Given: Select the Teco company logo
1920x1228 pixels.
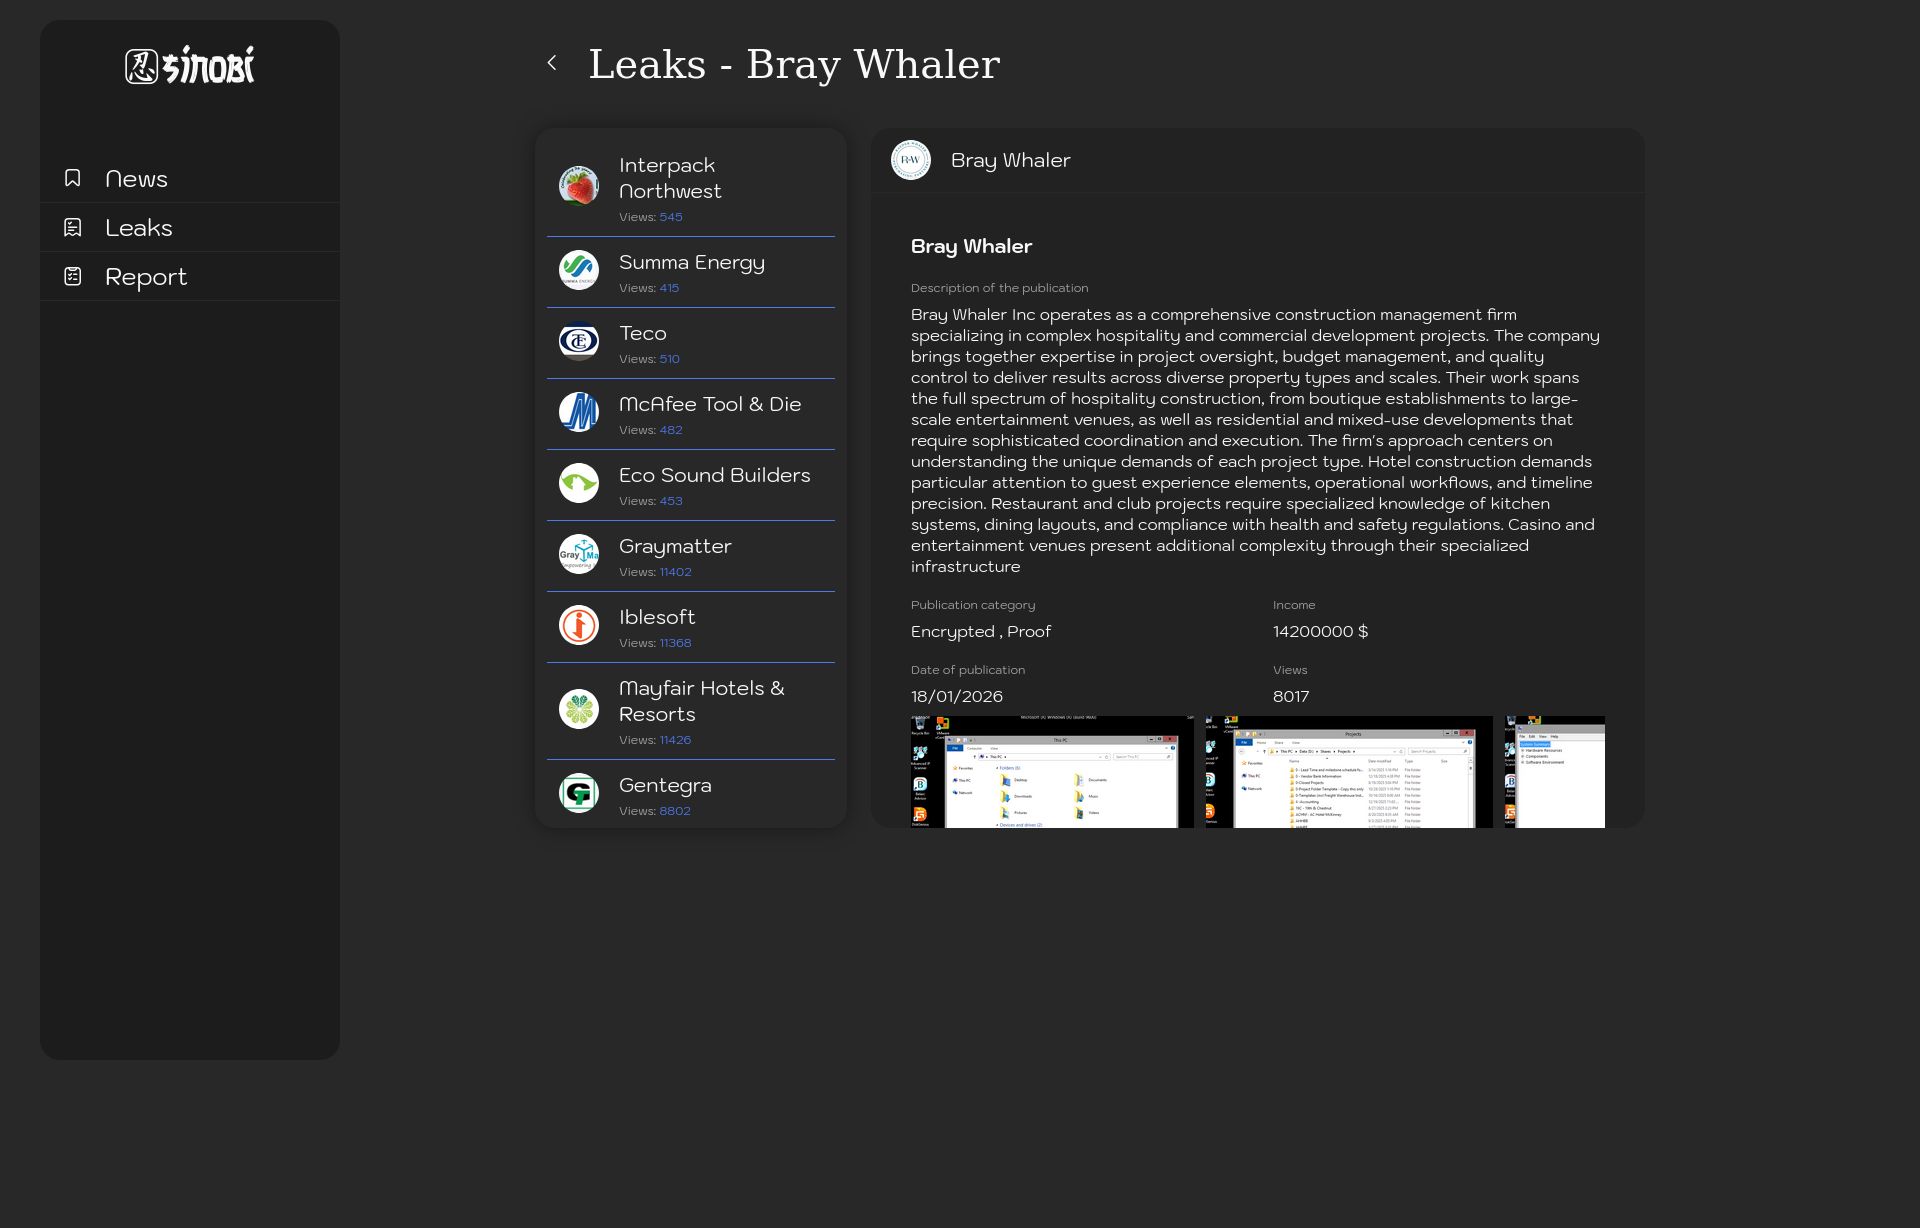Looking at the screenshot, I should (579, 341).
